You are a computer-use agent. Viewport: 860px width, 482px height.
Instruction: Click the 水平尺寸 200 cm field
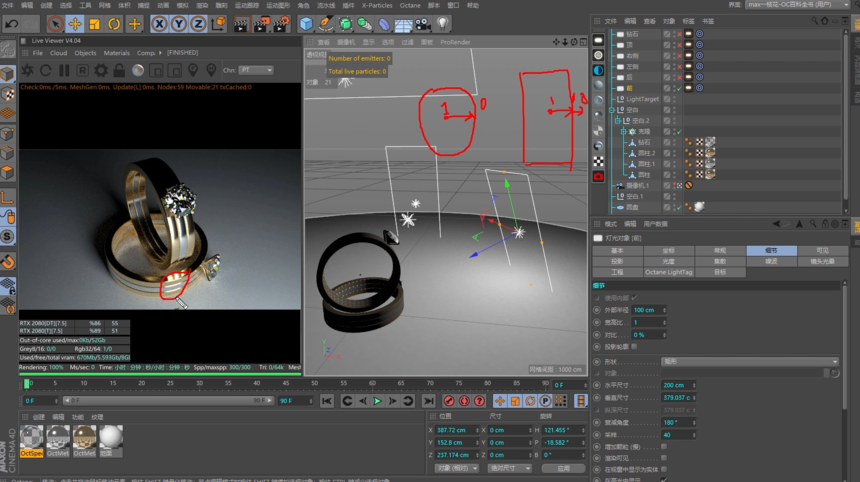[x=678, y=385]
